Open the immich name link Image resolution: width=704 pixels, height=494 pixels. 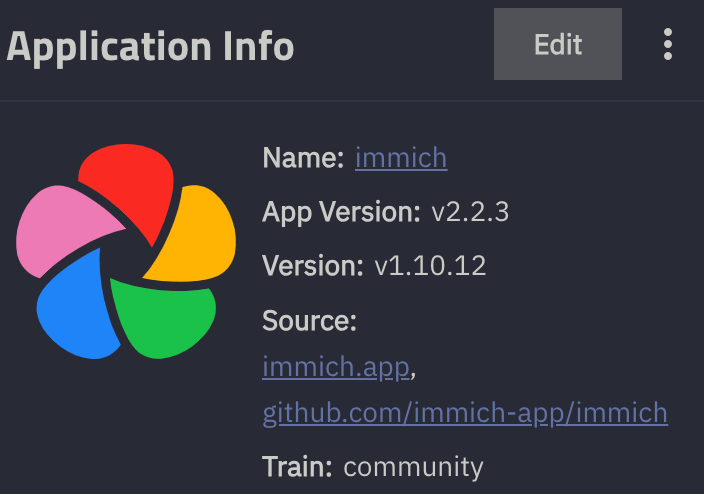point(400,158)
